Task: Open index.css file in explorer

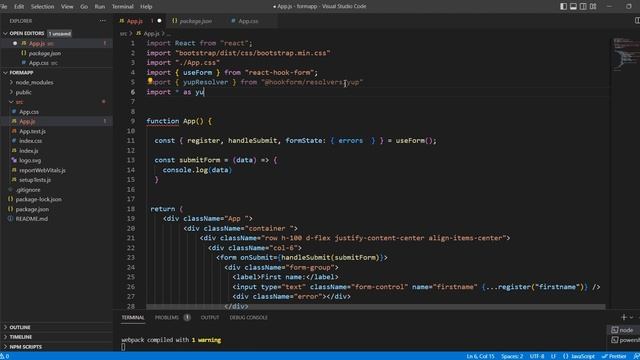Action: [30, 141]
